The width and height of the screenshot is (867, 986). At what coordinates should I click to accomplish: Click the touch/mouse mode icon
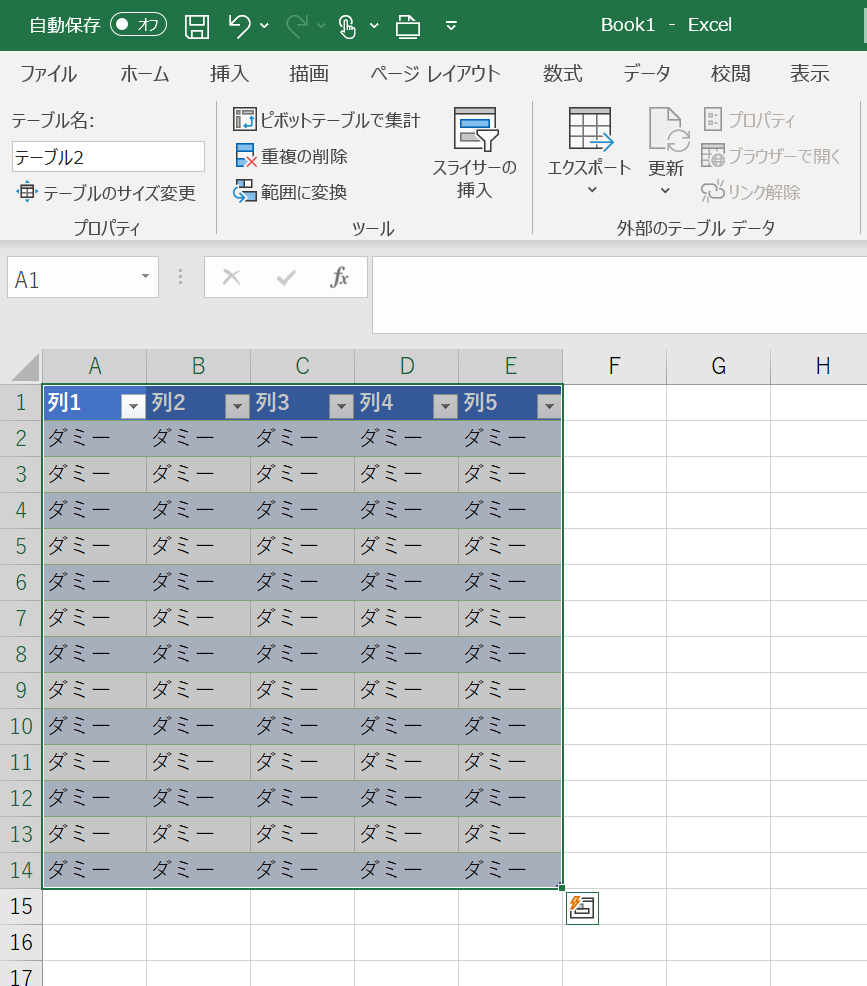(347, 25)
